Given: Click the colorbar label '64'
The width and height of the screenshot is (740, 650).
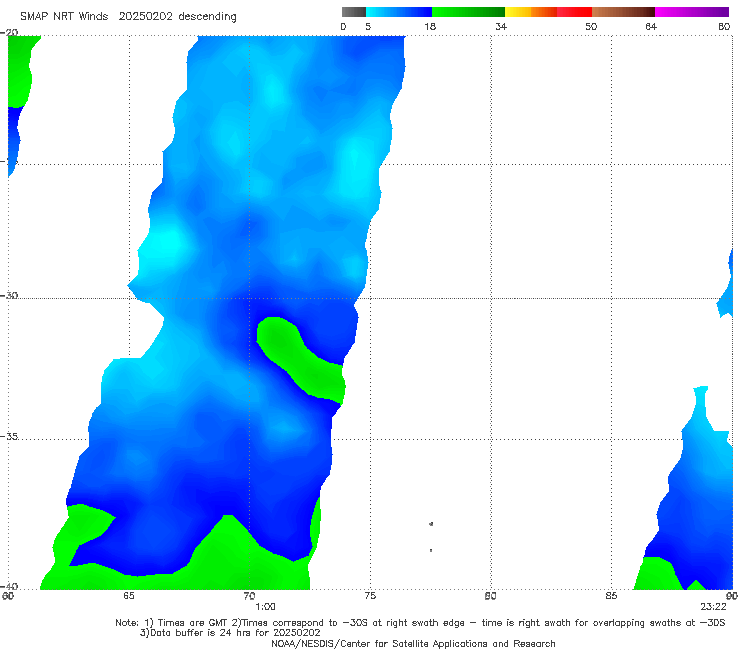Looking at the screenshot, I should click(x=651, y=26).
